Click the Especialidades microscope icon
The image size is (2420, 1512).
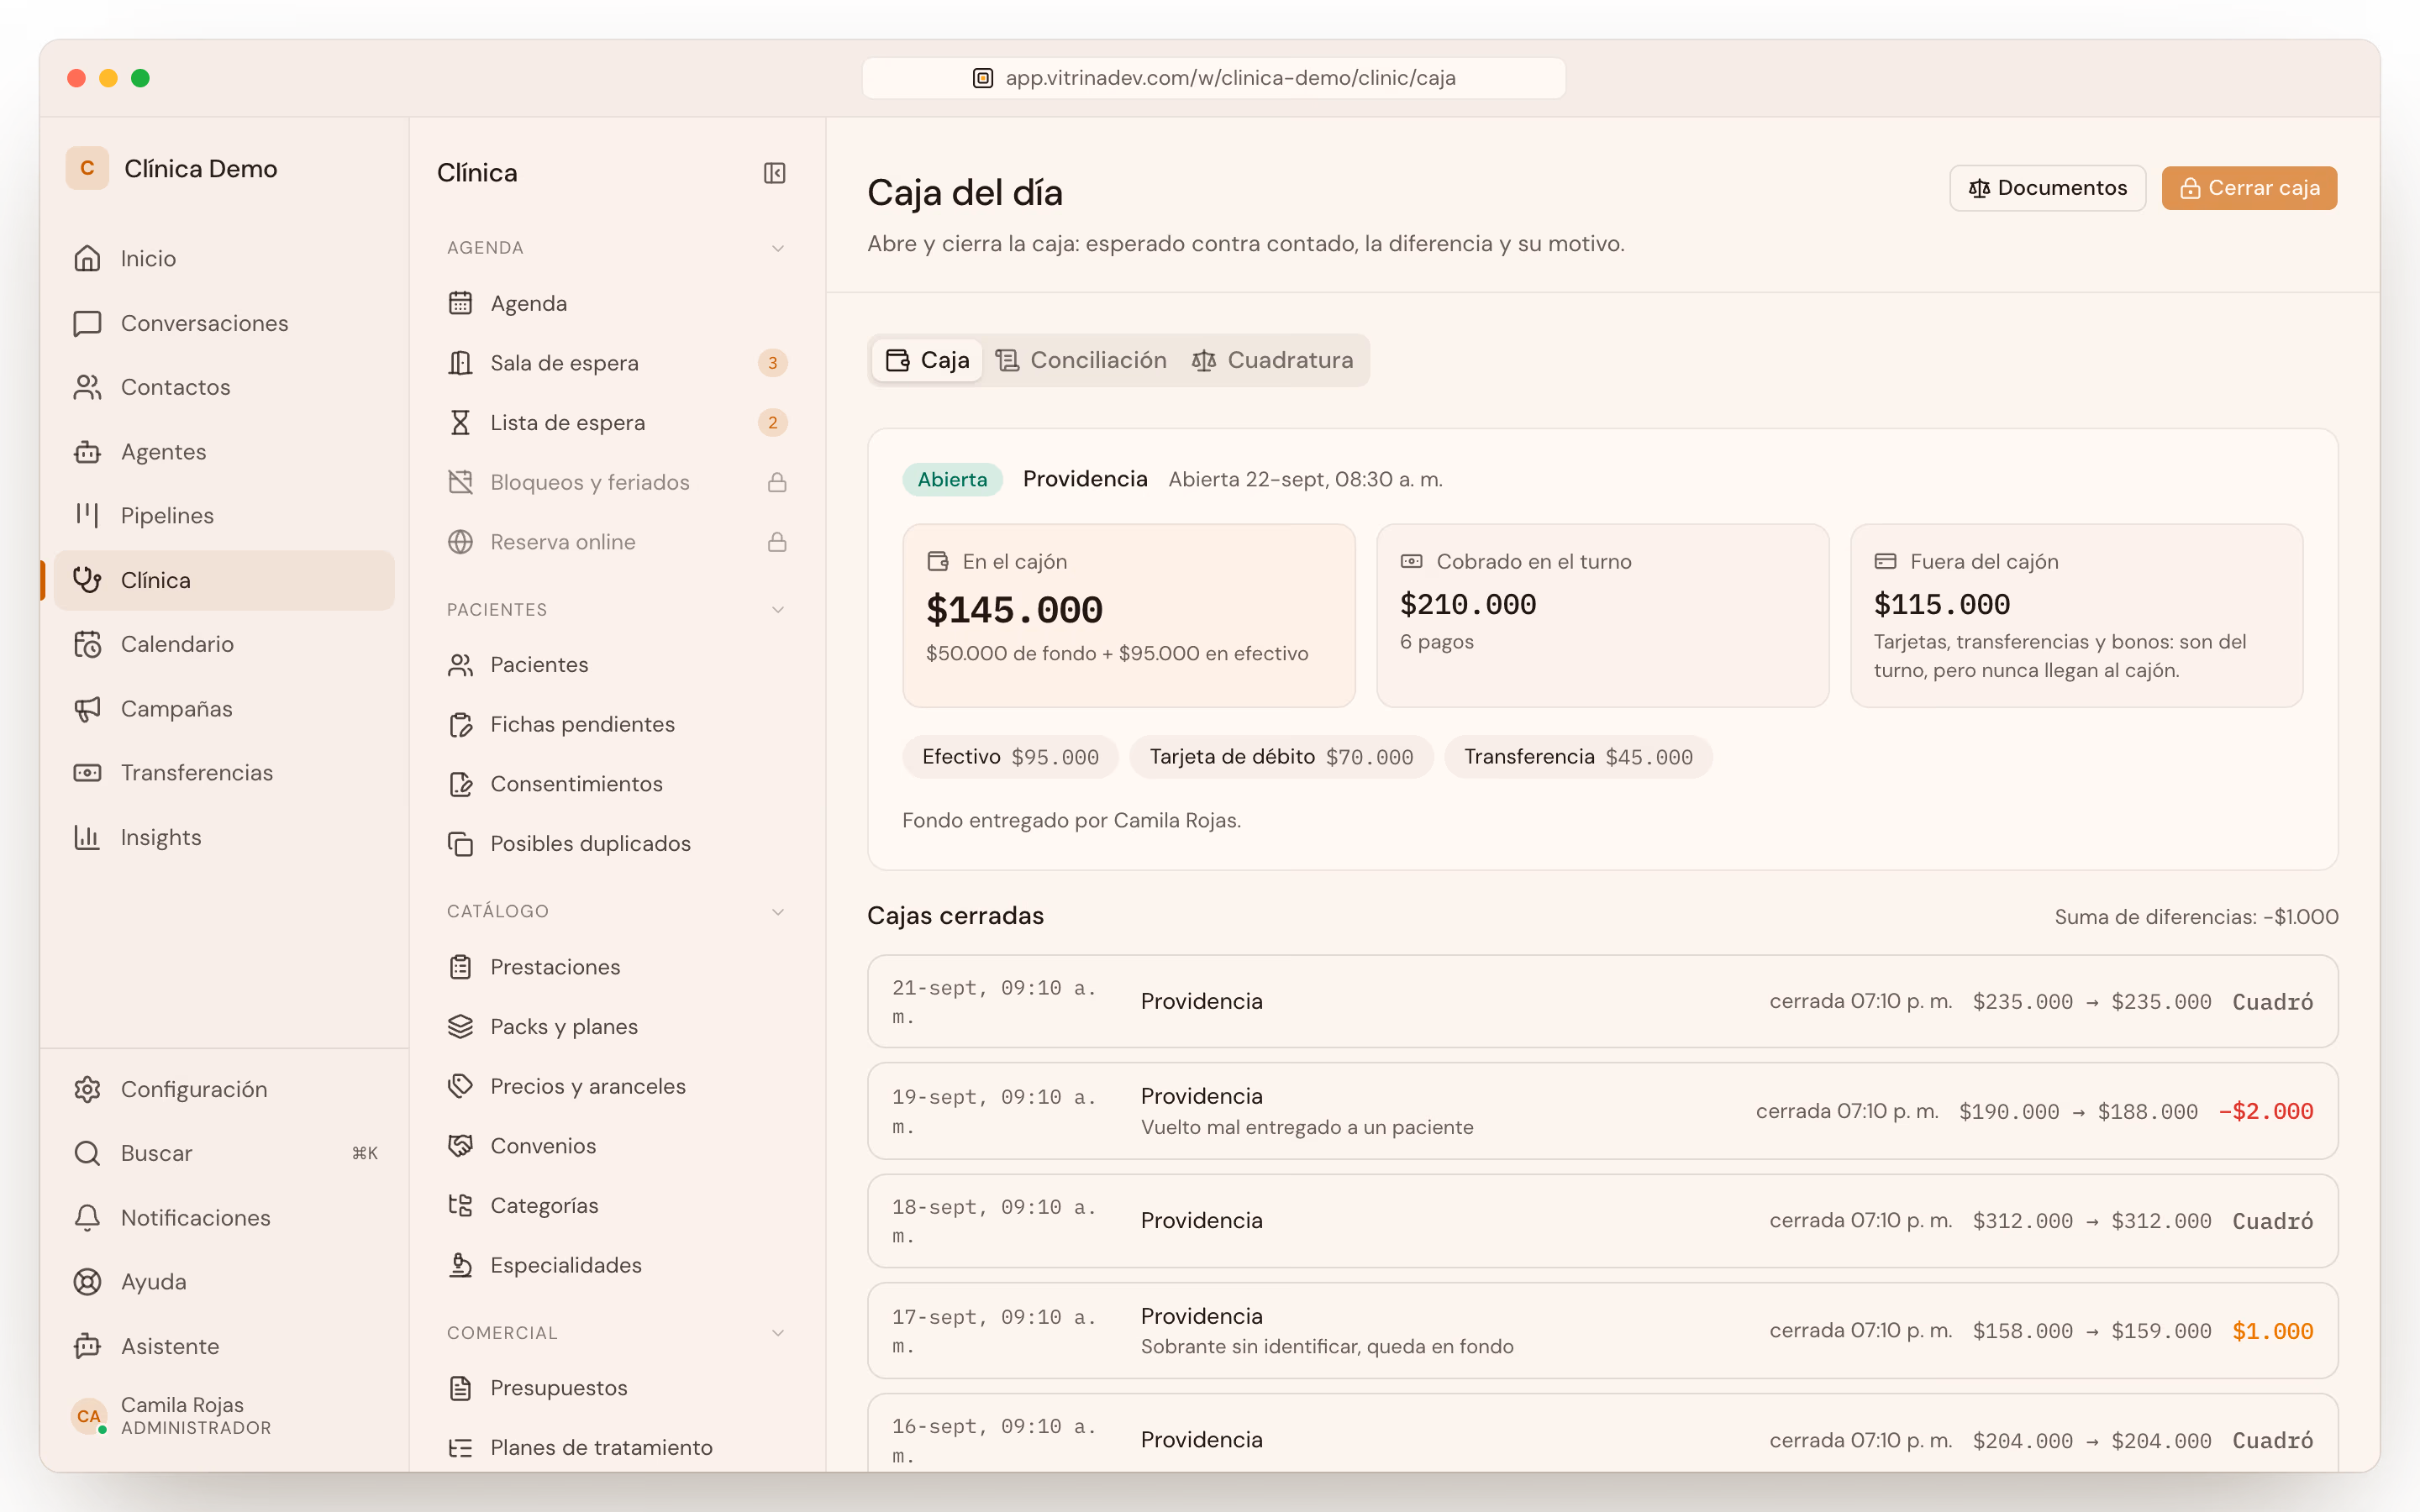point(460,1265)
